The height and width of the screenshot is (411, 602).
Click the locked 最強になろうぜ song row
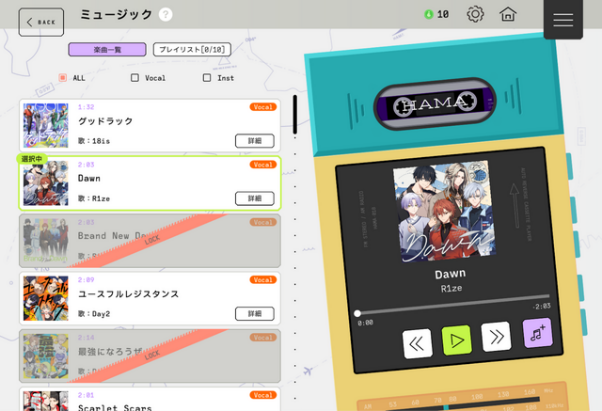150,356
